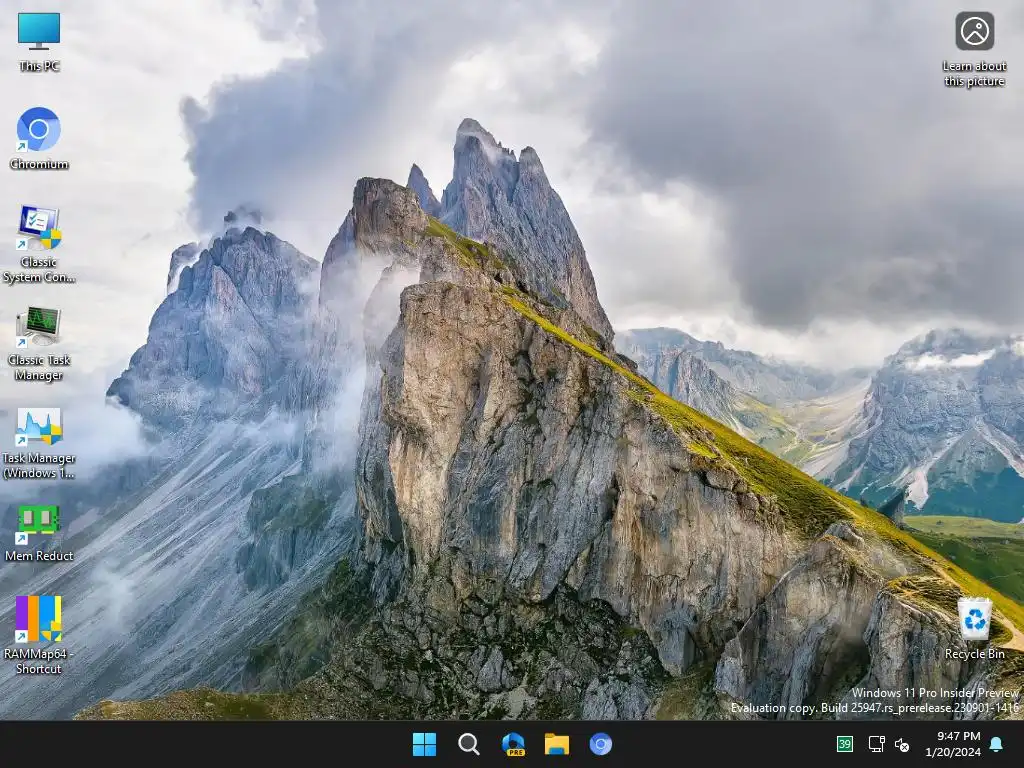The height and width of the screenshot is (768, 1024).
Task: Click Learn about this picture icon
Action: pyautogui.click(x=974, y=50)
